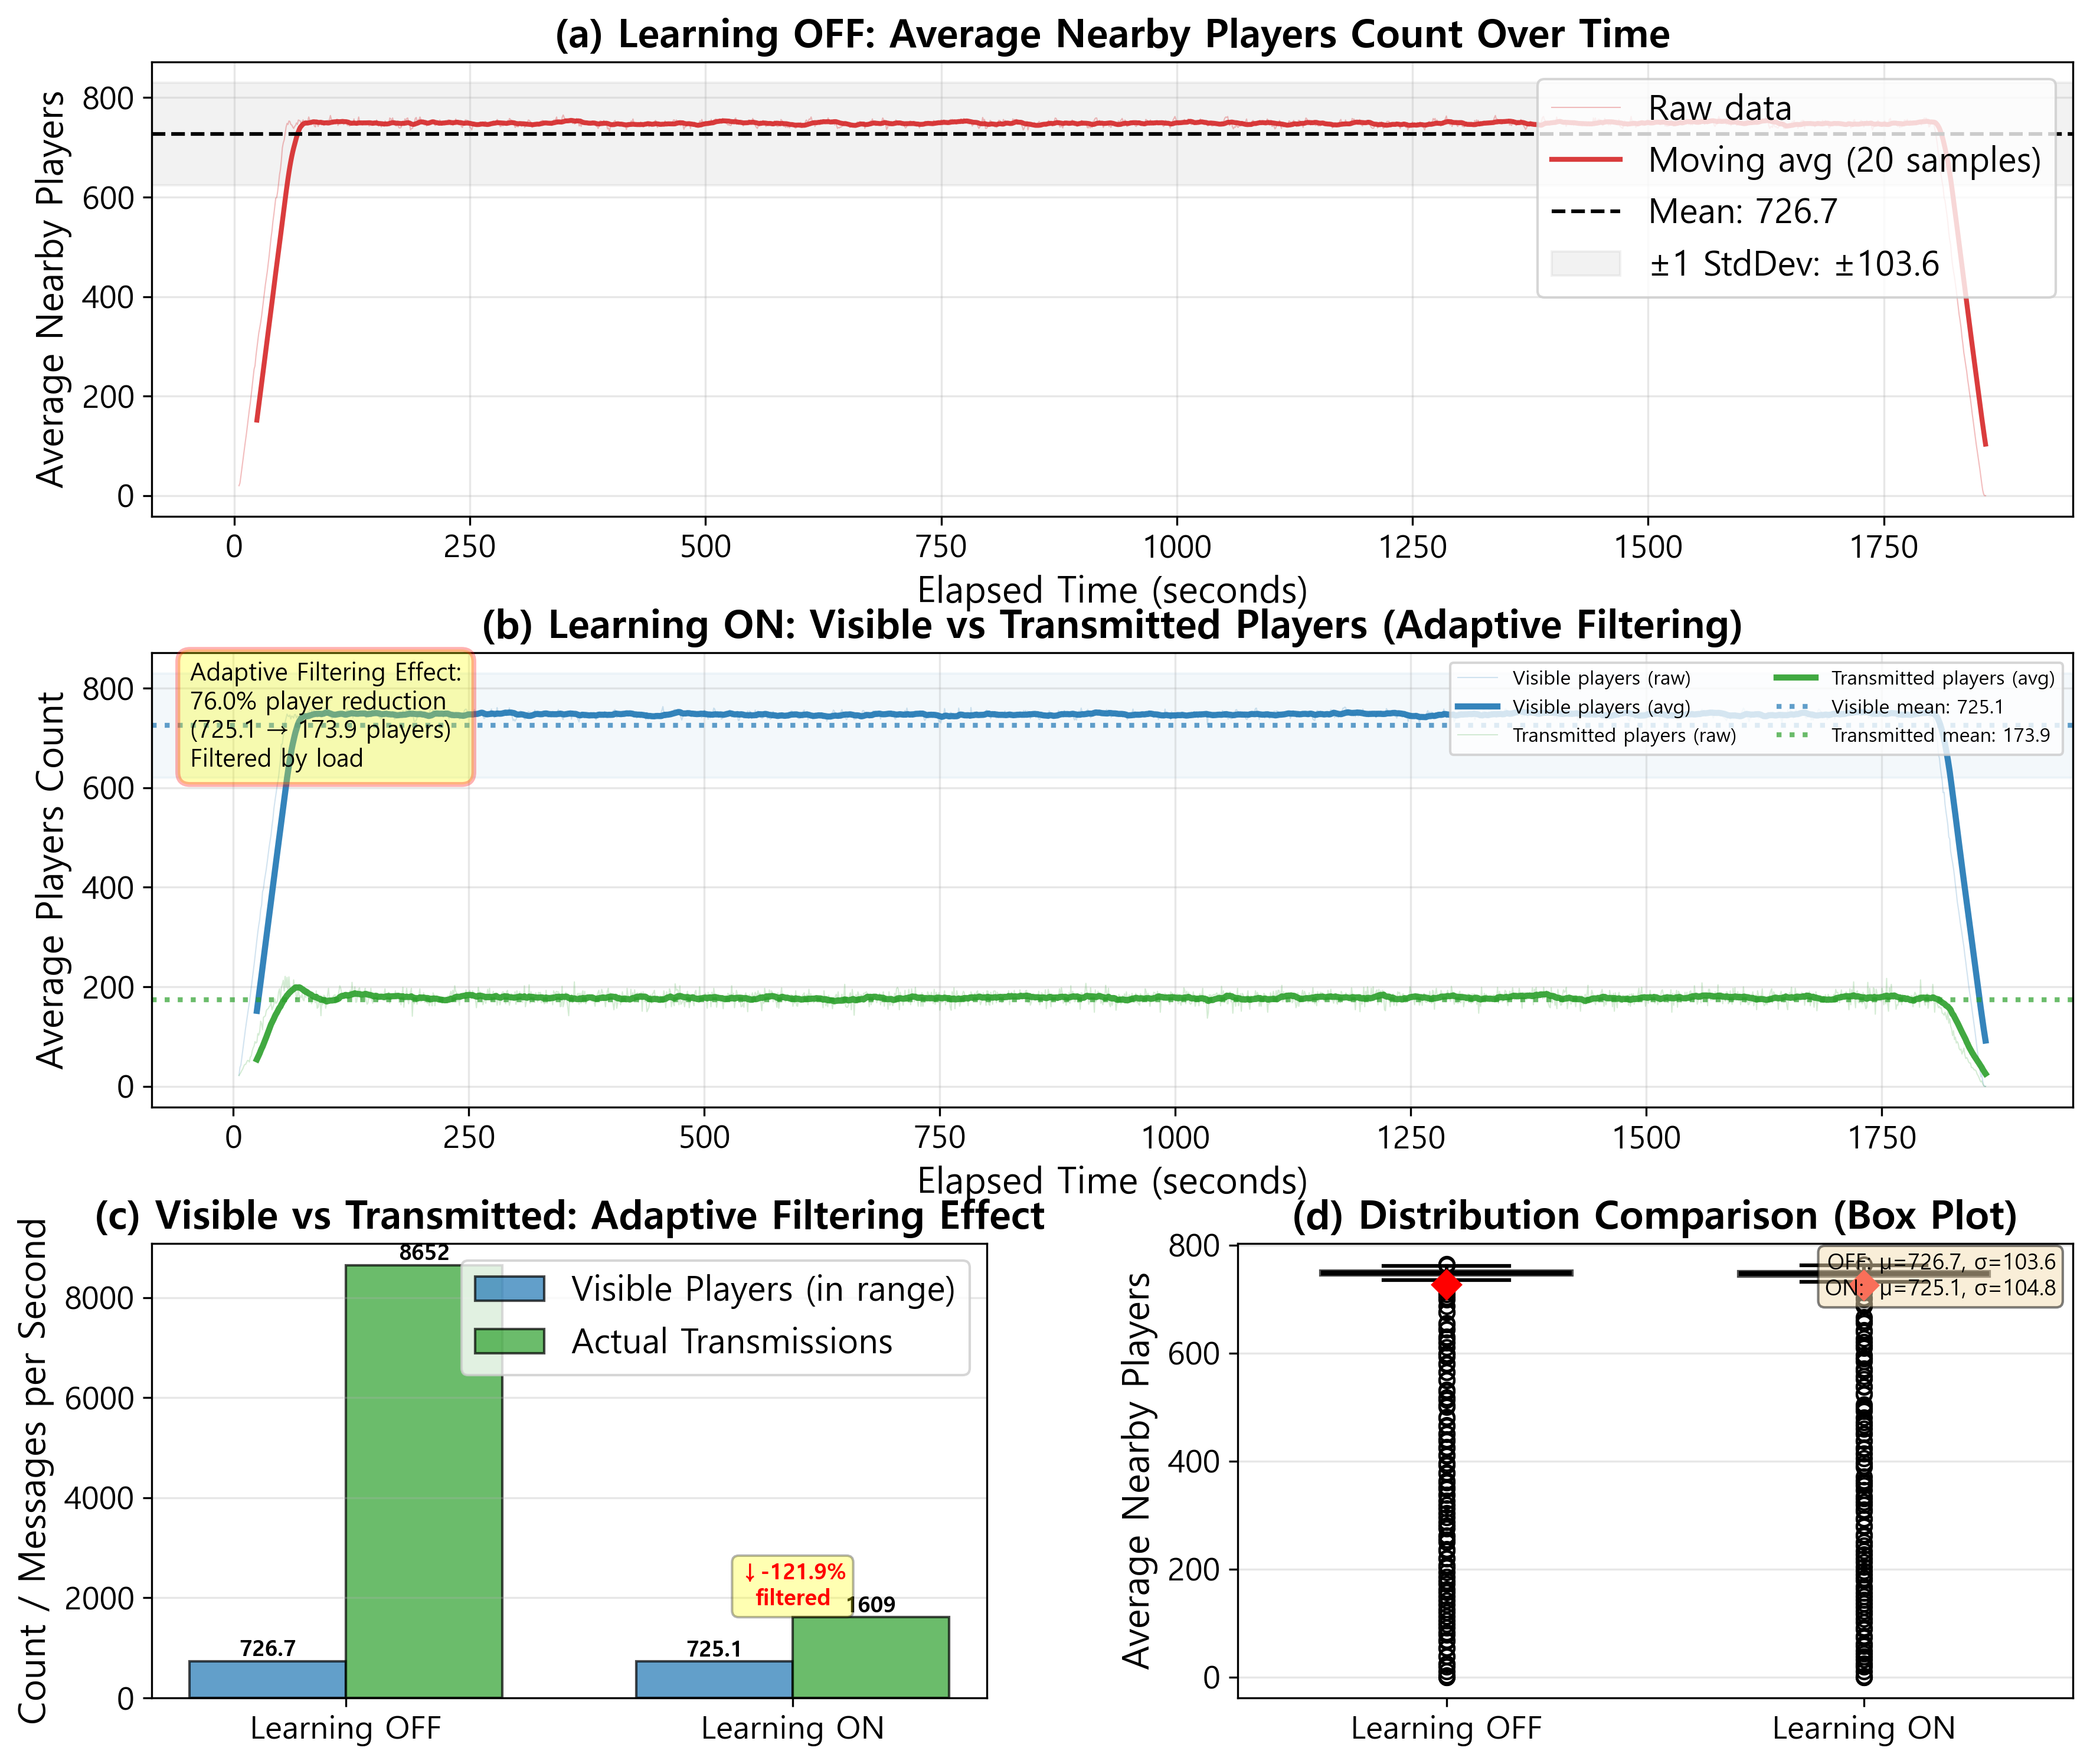Click the Moving avg red legend line
Image resolution: width=2090 pixels, height=1764 pixels.
click(1585, 160)
